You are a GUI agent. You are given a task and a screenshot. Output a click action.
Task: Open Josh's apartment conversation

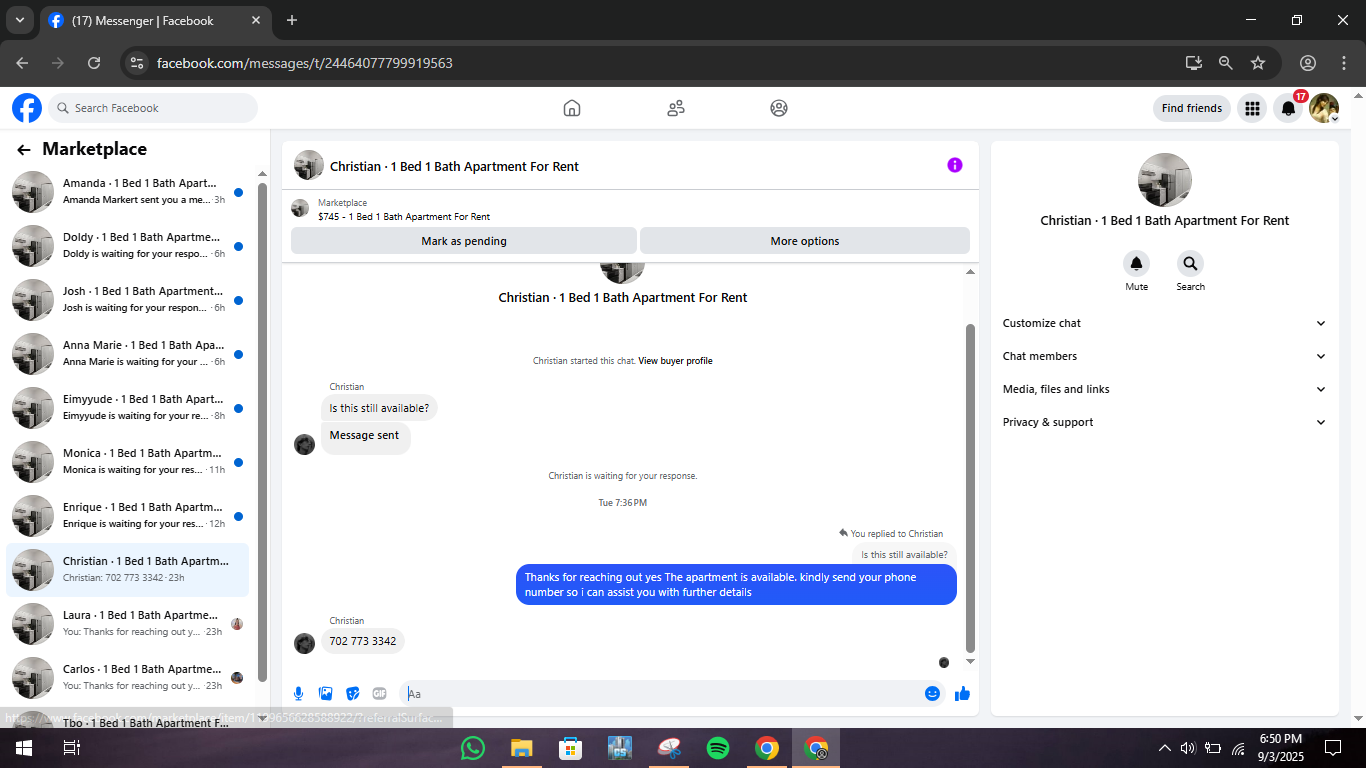click(x=128, y=300)
